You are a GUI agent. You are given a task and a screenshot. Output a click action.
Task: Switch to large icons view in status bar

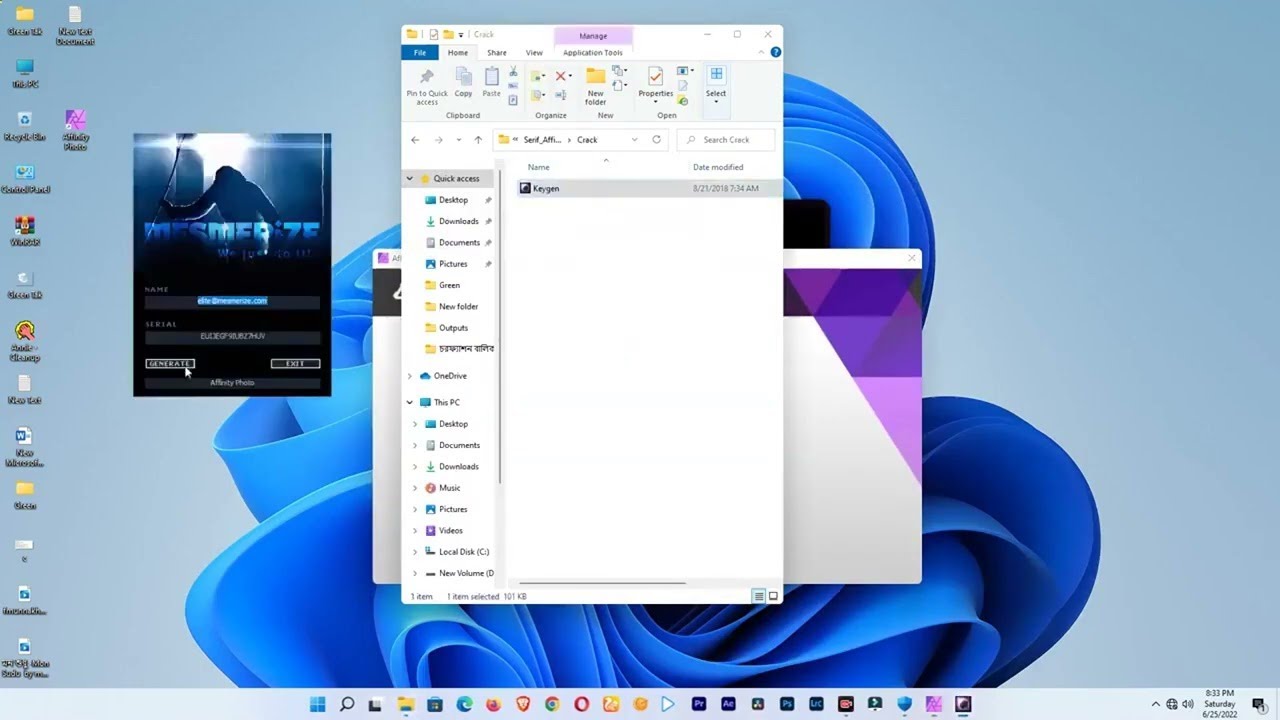click(x=773, y=596)
